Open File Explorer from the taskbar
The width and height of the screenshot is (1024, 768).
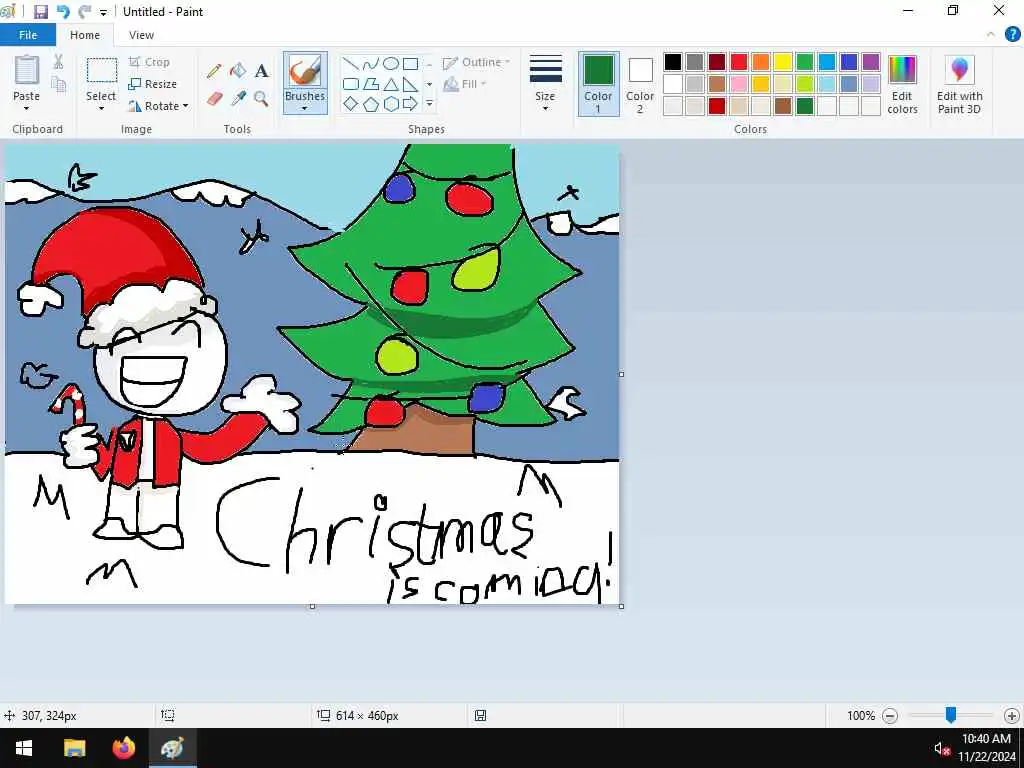click(x=74, y=748)
